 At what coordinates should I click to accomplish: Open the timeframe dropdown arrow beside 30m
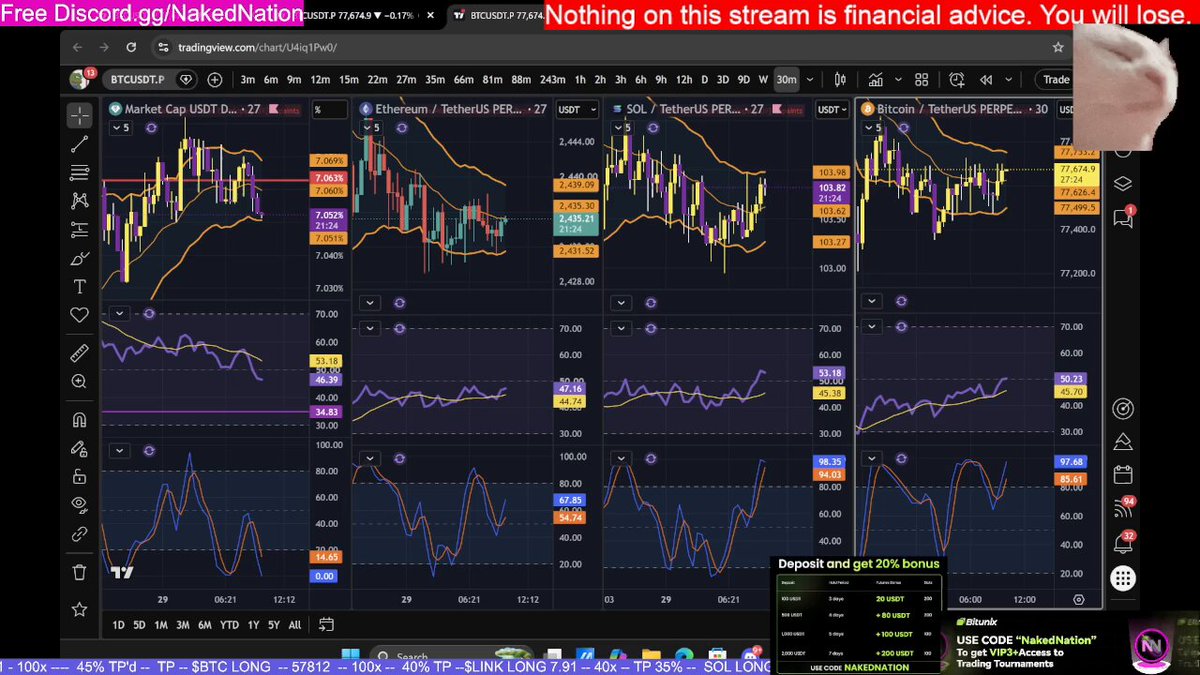tap(808, 80)
